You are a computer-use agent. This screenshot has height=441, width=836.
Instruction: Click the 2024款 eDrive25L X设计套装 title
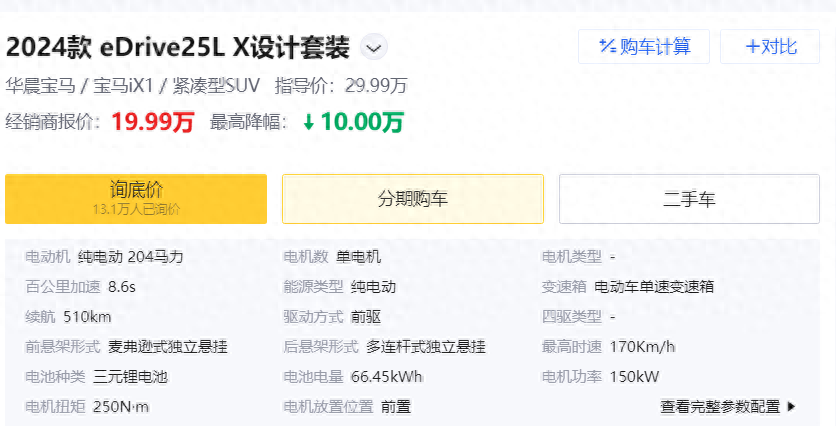tap(178, 47)
